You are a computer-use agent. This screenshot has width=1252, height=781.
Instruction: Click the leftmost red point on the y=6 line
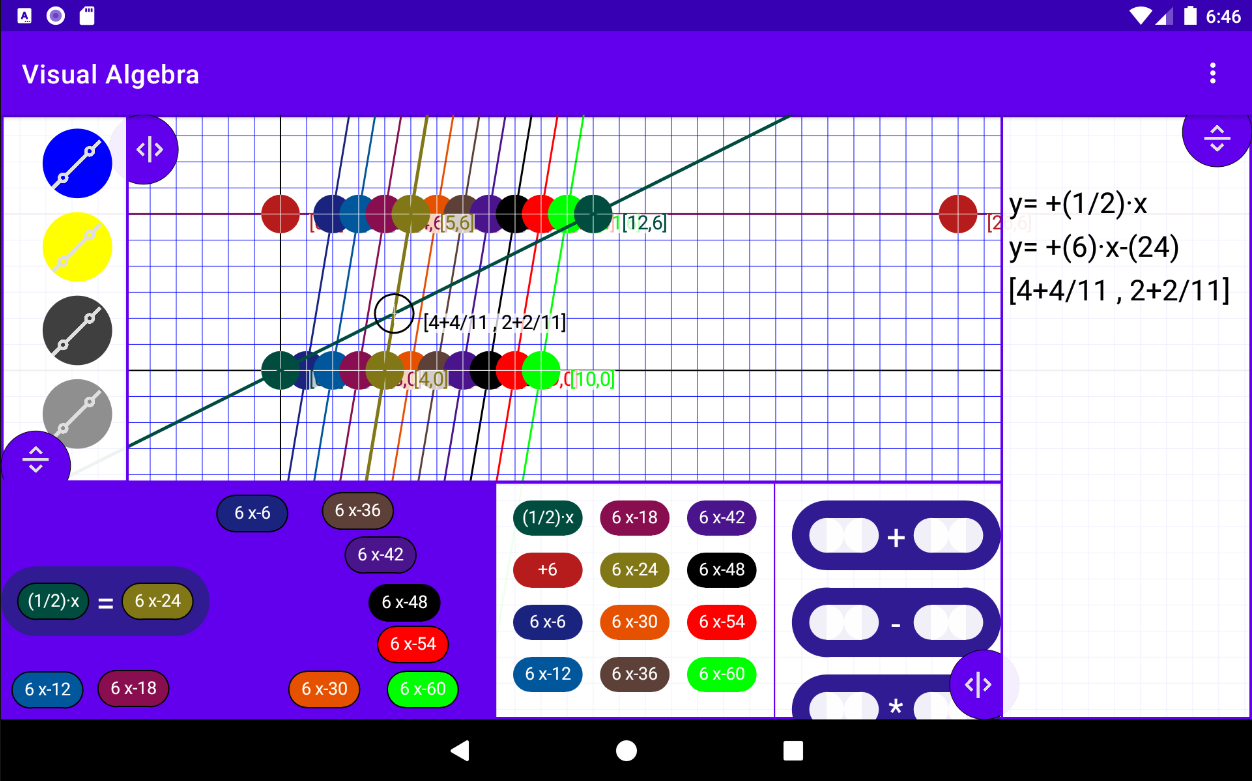281,214
